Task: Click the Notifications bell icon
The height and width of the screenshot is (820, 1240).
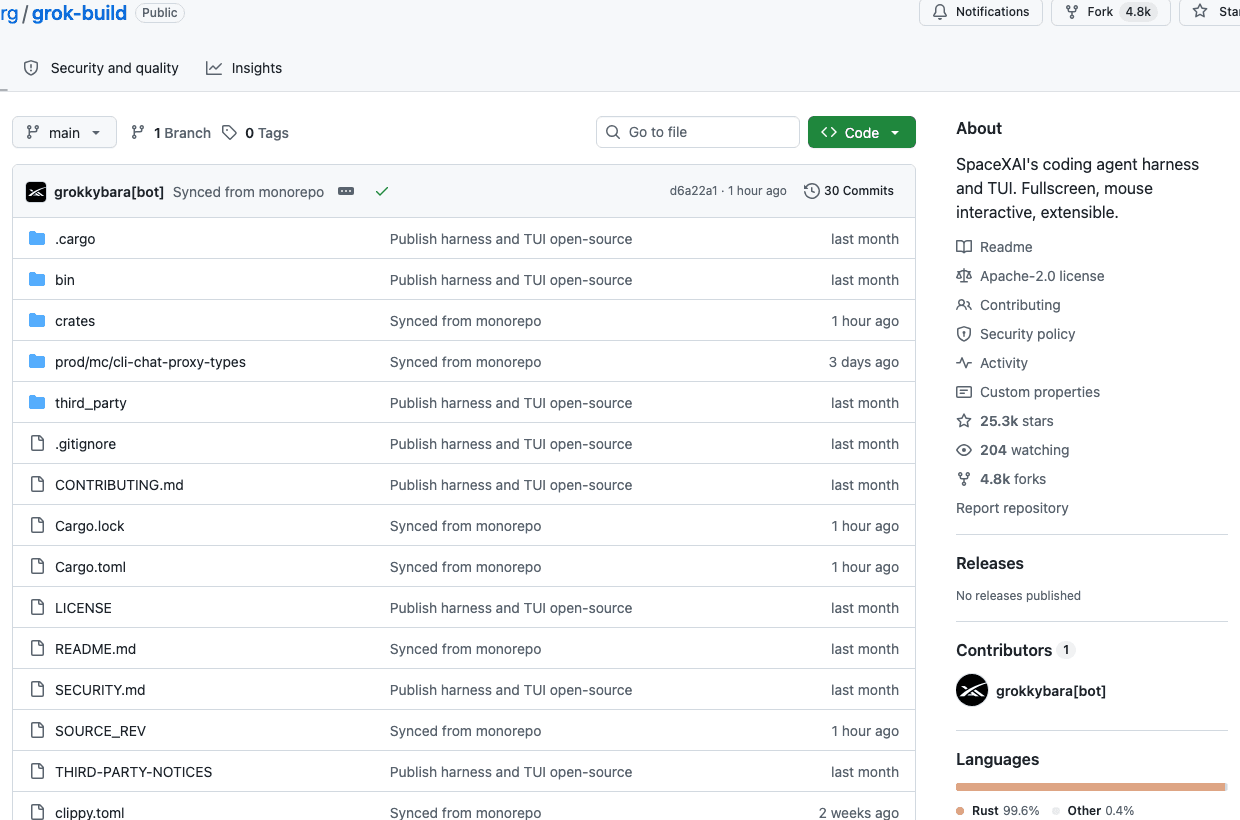Action: tap(939, 11)
